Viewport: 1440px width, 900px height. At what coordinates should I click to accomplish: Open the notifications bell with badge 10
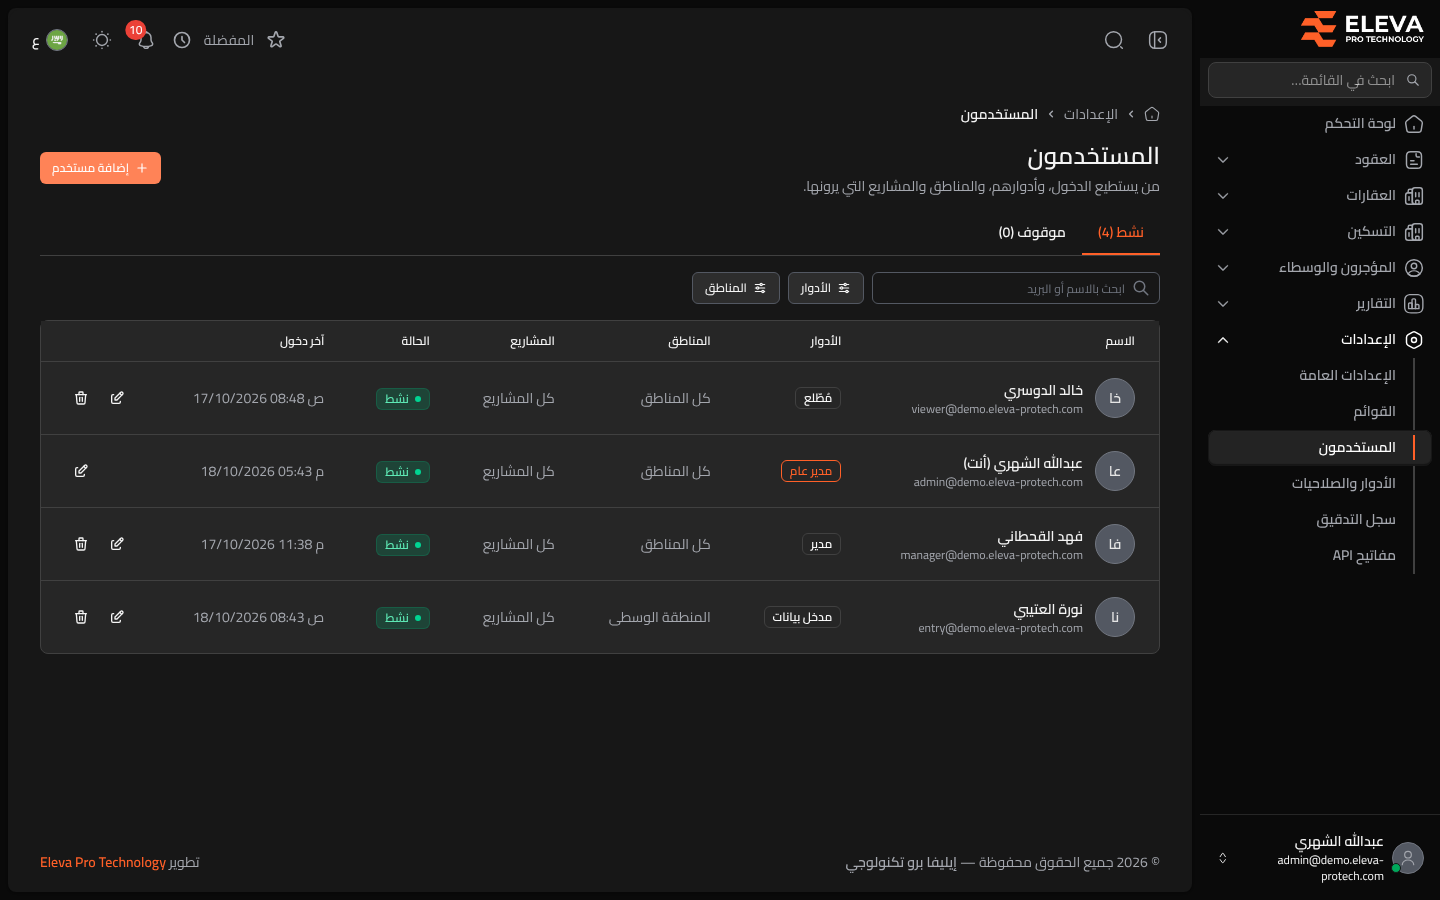(145, 40)
